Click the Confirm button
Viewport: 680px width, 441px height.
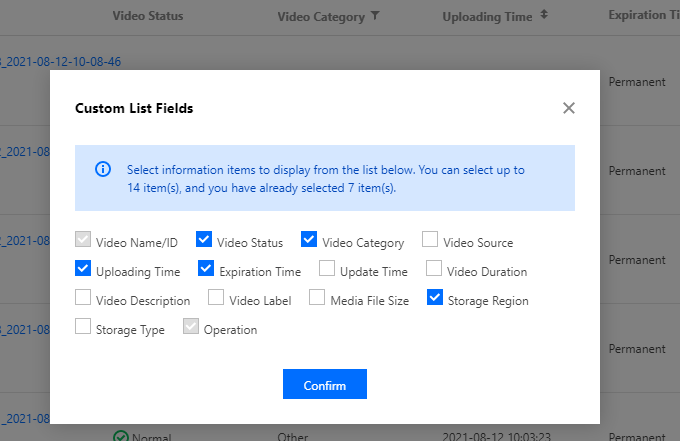pos(325,385)
